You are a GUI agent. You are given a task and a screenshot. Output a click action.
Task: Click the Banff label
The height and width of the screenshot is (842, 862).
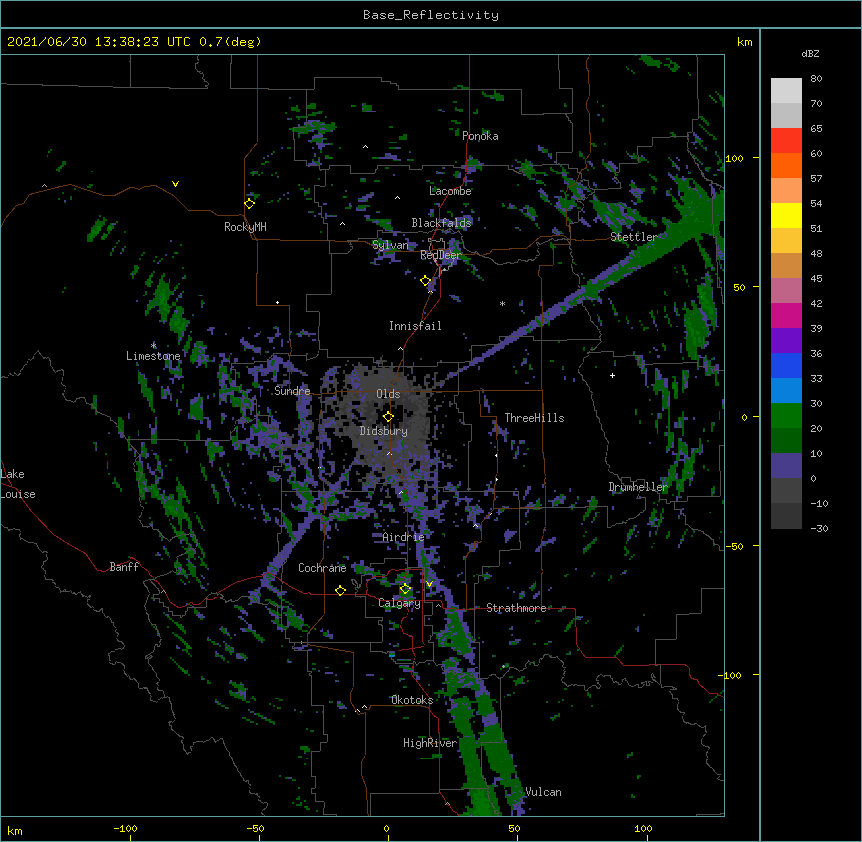124,567
